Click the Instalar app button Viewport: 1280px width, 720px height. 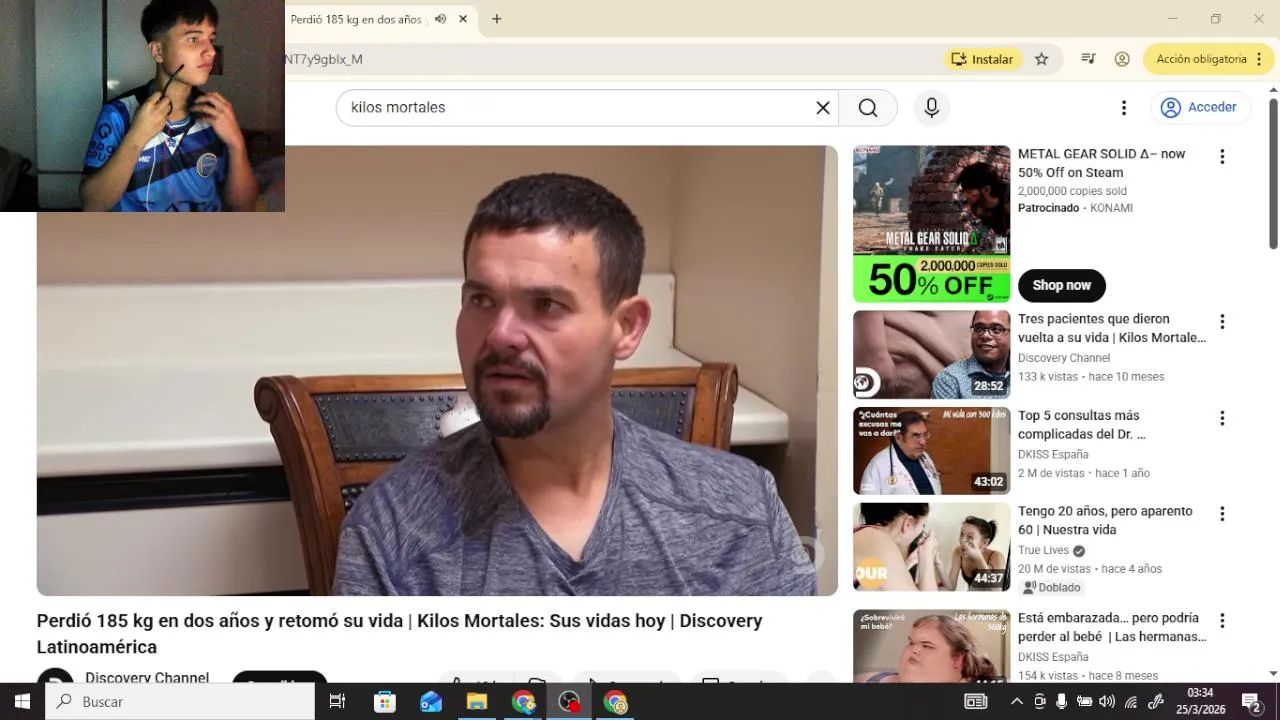point(983,59)
